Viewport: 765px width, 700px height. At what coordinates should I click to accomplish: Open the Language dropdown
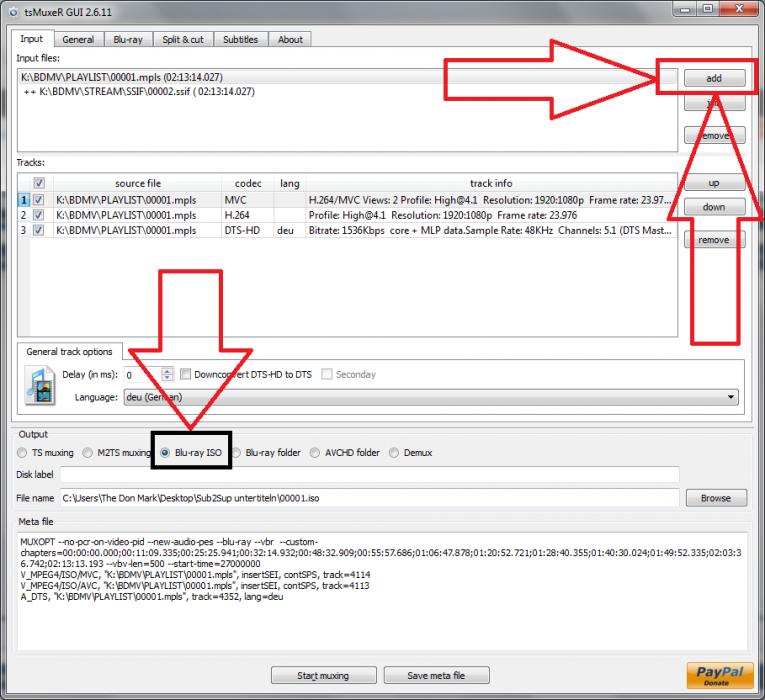(431, 397)
